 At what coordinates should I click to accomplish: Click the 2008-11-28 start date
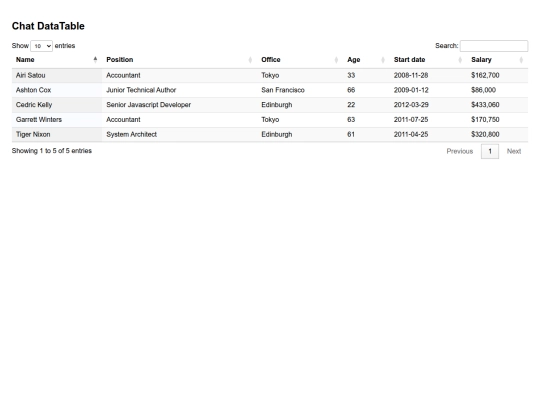[429, 75]
